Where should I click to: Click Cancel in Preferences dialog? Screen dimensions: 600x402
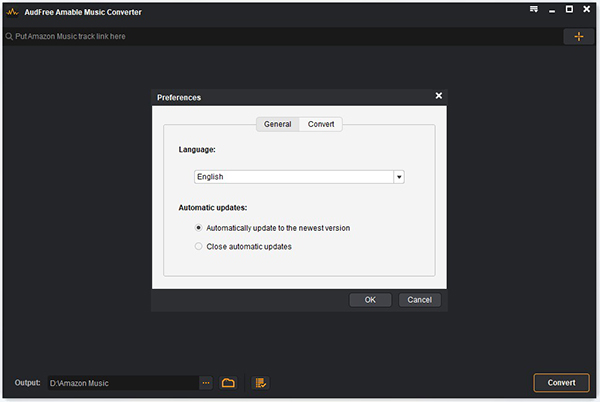(419, 300)
